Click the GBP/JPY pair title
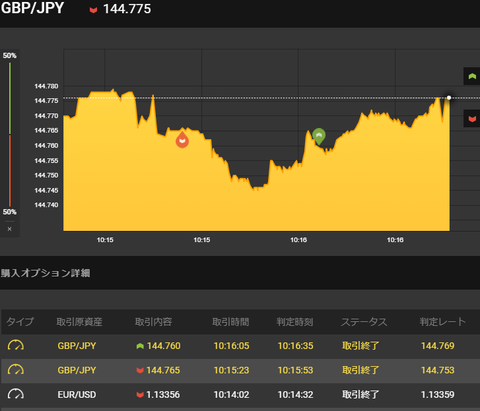 32,8
